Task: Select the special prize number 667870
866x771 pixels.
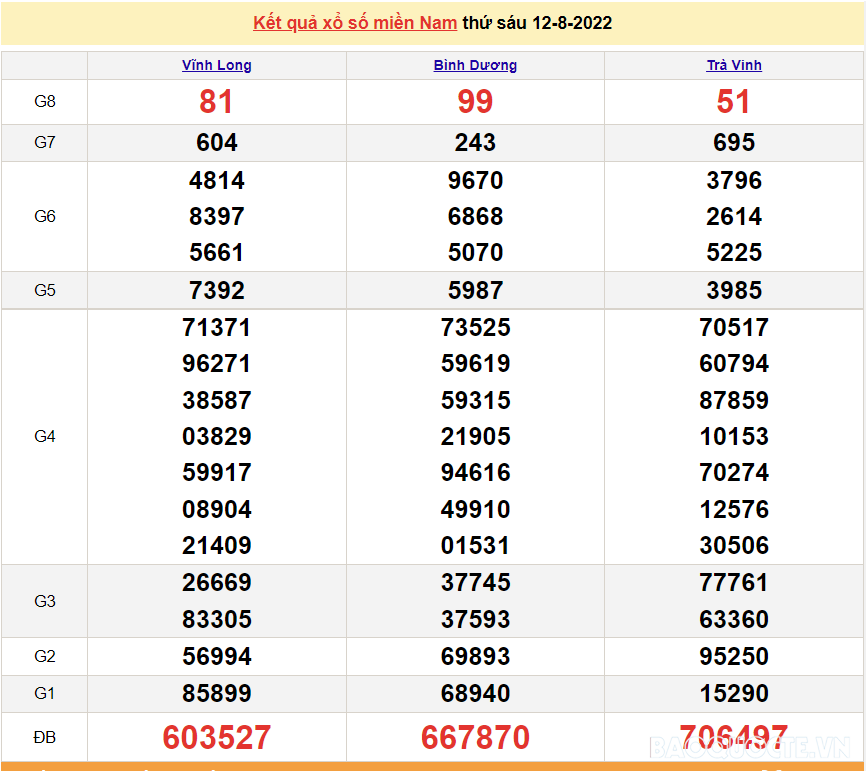Action: pyautogui.click(x=475, y=738)
